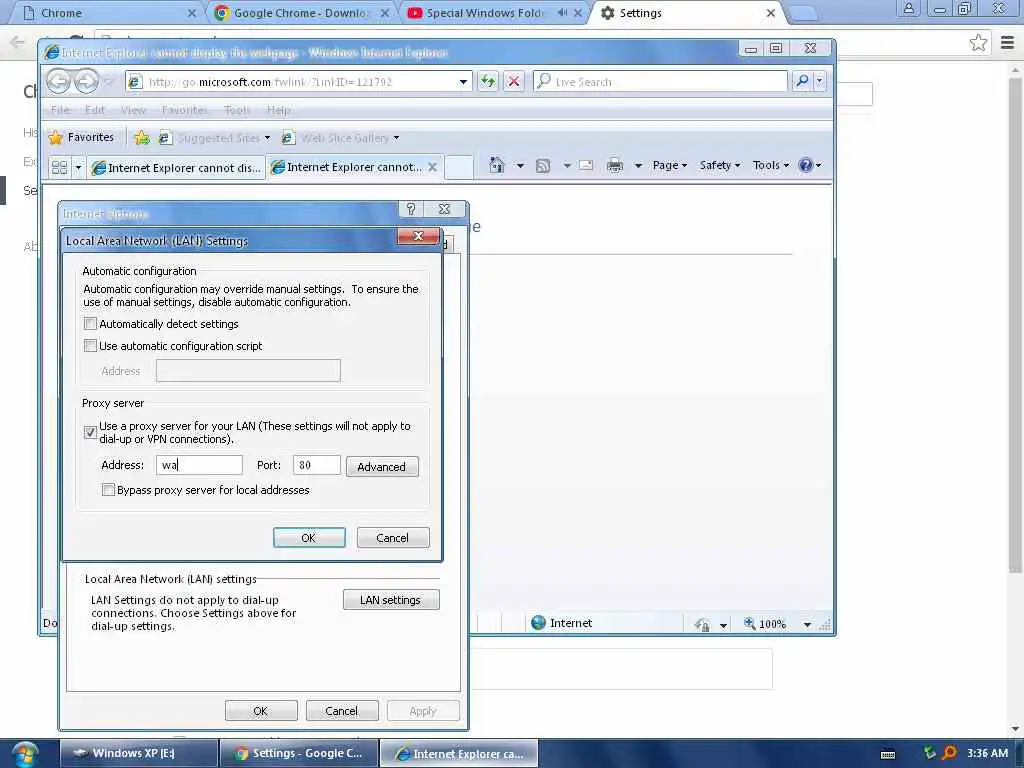
Task: Open Windows XP (E:) taskbar item
Action: pyautogui.click(x=138, y=753)
